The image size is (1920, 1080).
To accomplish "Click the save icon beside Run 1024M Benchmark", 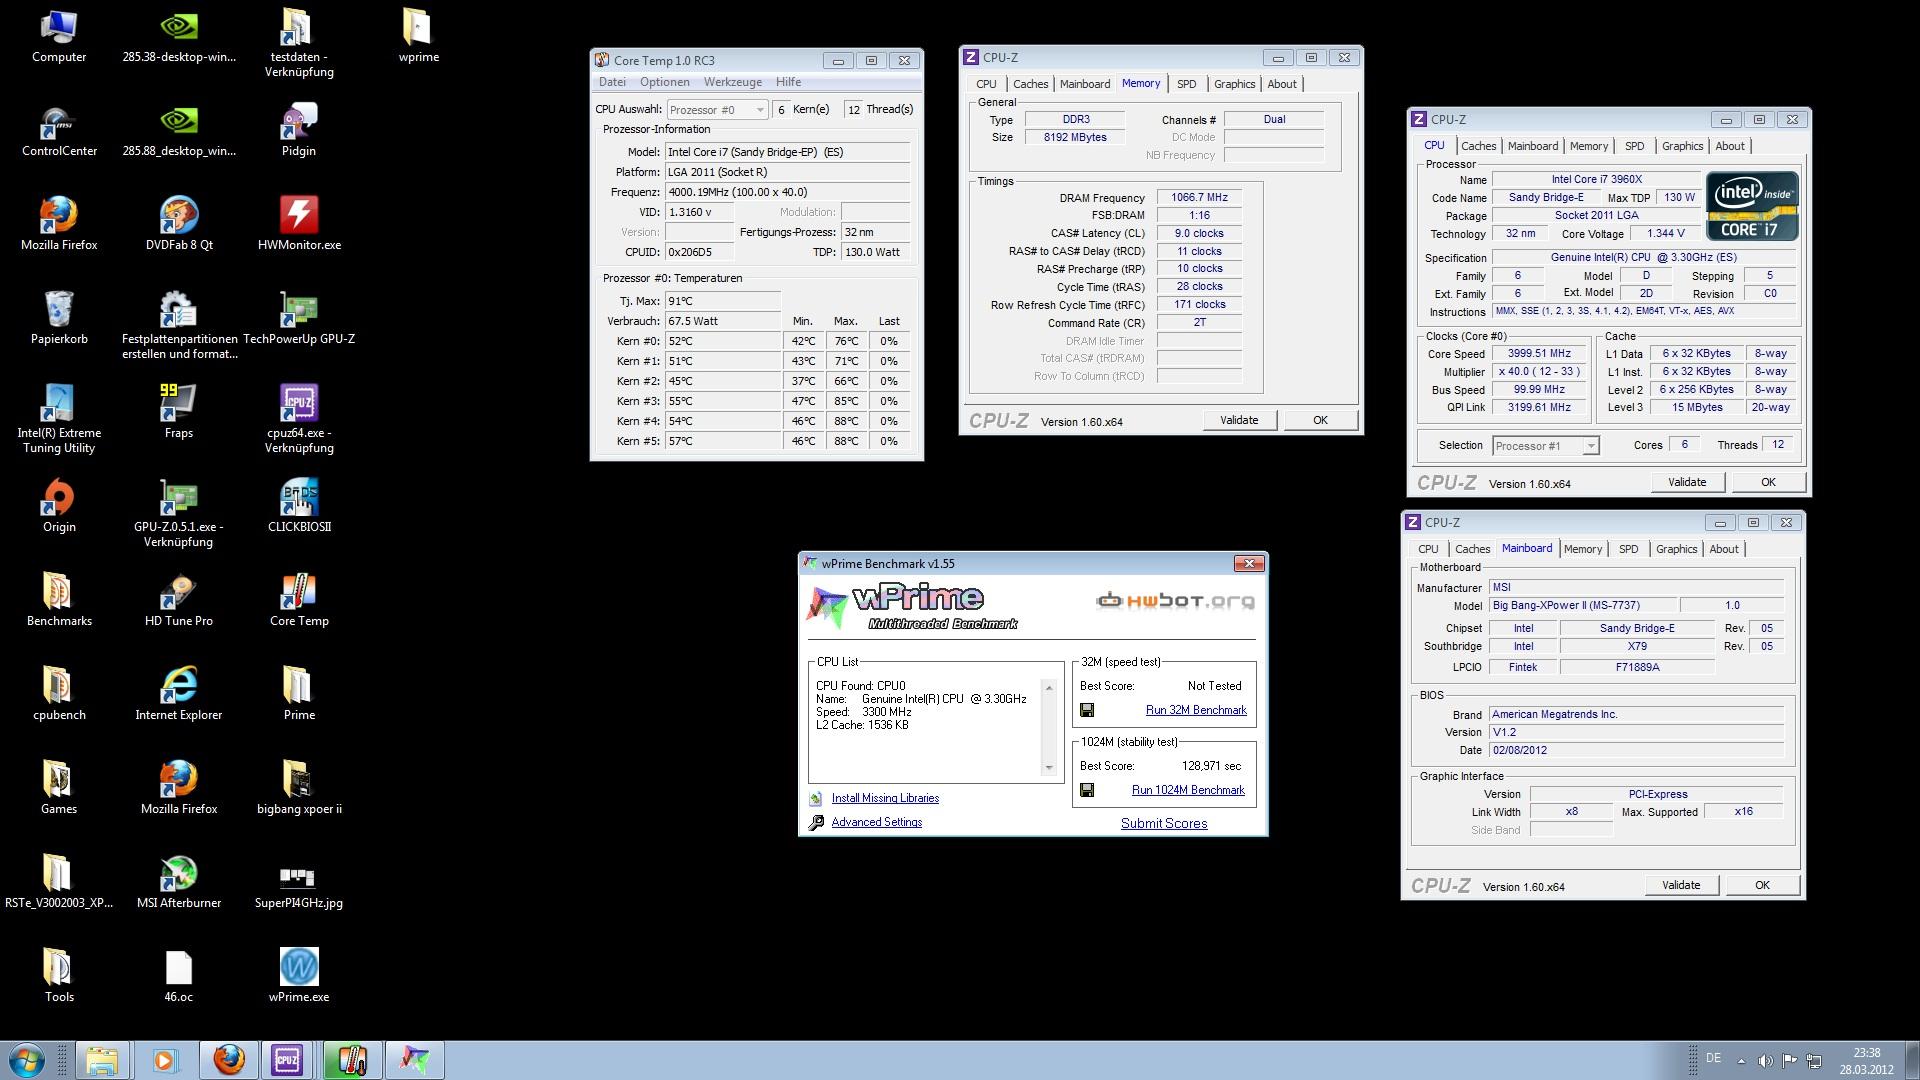I will pyautogui.click(x=1087, y=790).
